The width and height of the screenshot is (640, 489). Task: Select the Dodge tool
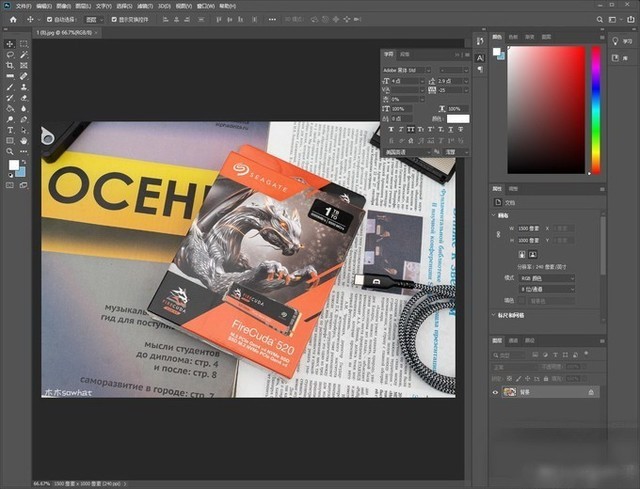click(10, 119)
